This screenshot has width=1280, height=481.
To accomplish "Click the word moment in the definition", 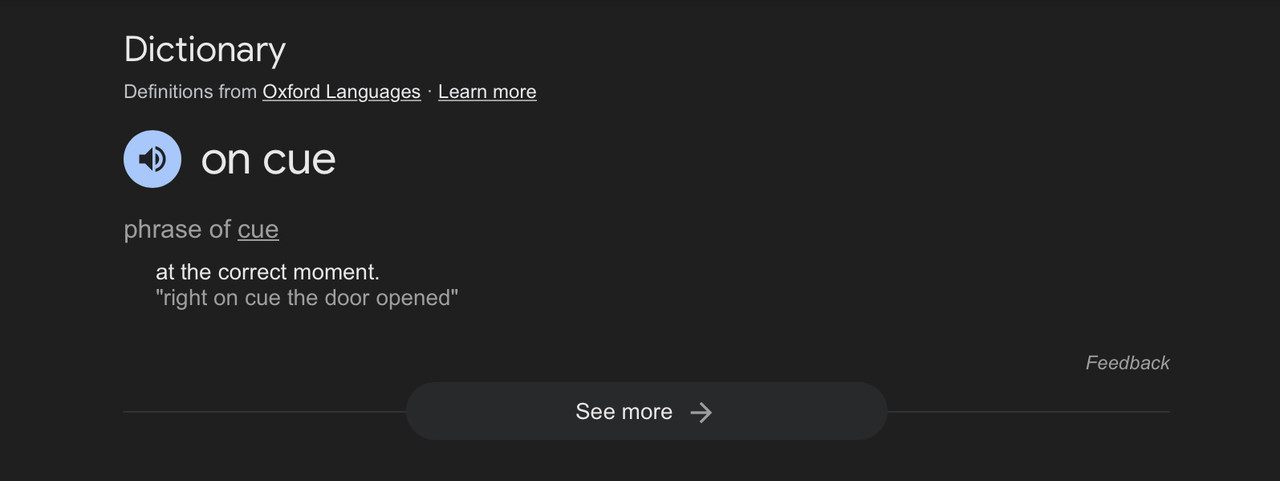I will click(x=336, y=272).
